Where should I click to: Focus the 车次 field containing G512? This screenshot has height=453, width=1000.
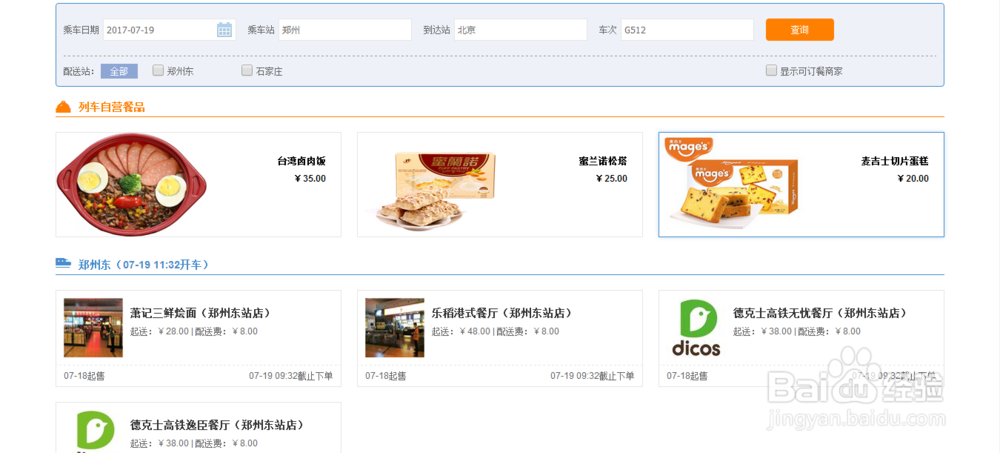[x=688, y=29]
